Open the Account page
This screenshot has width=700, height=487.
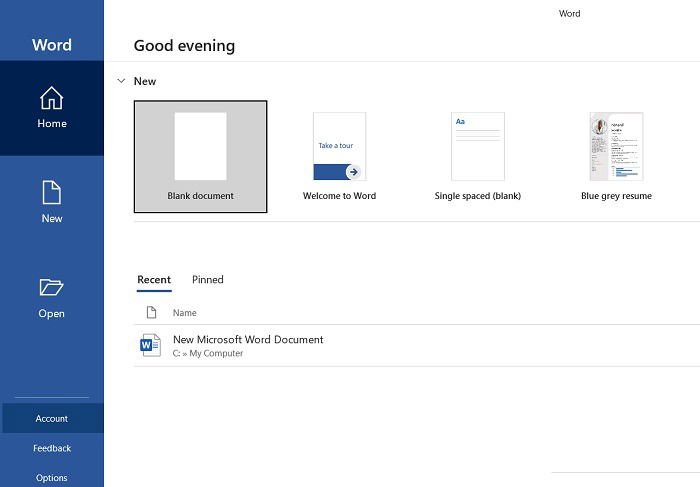53,418
